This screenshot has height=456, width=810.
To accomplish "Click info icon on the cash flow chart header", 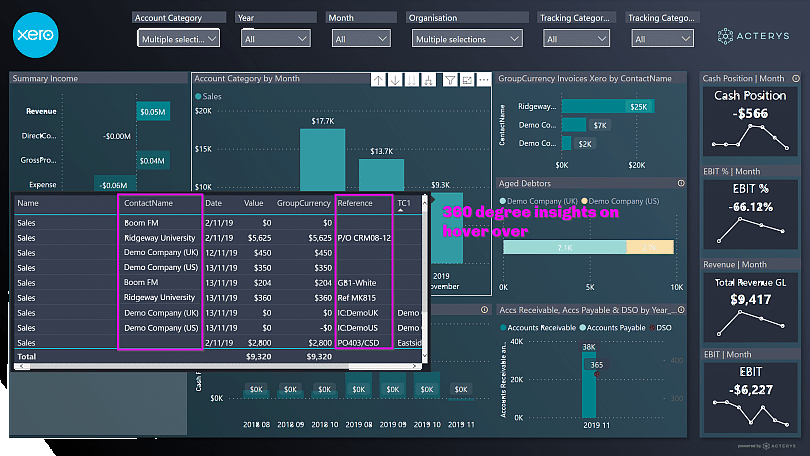I will [x=484, y=310].
